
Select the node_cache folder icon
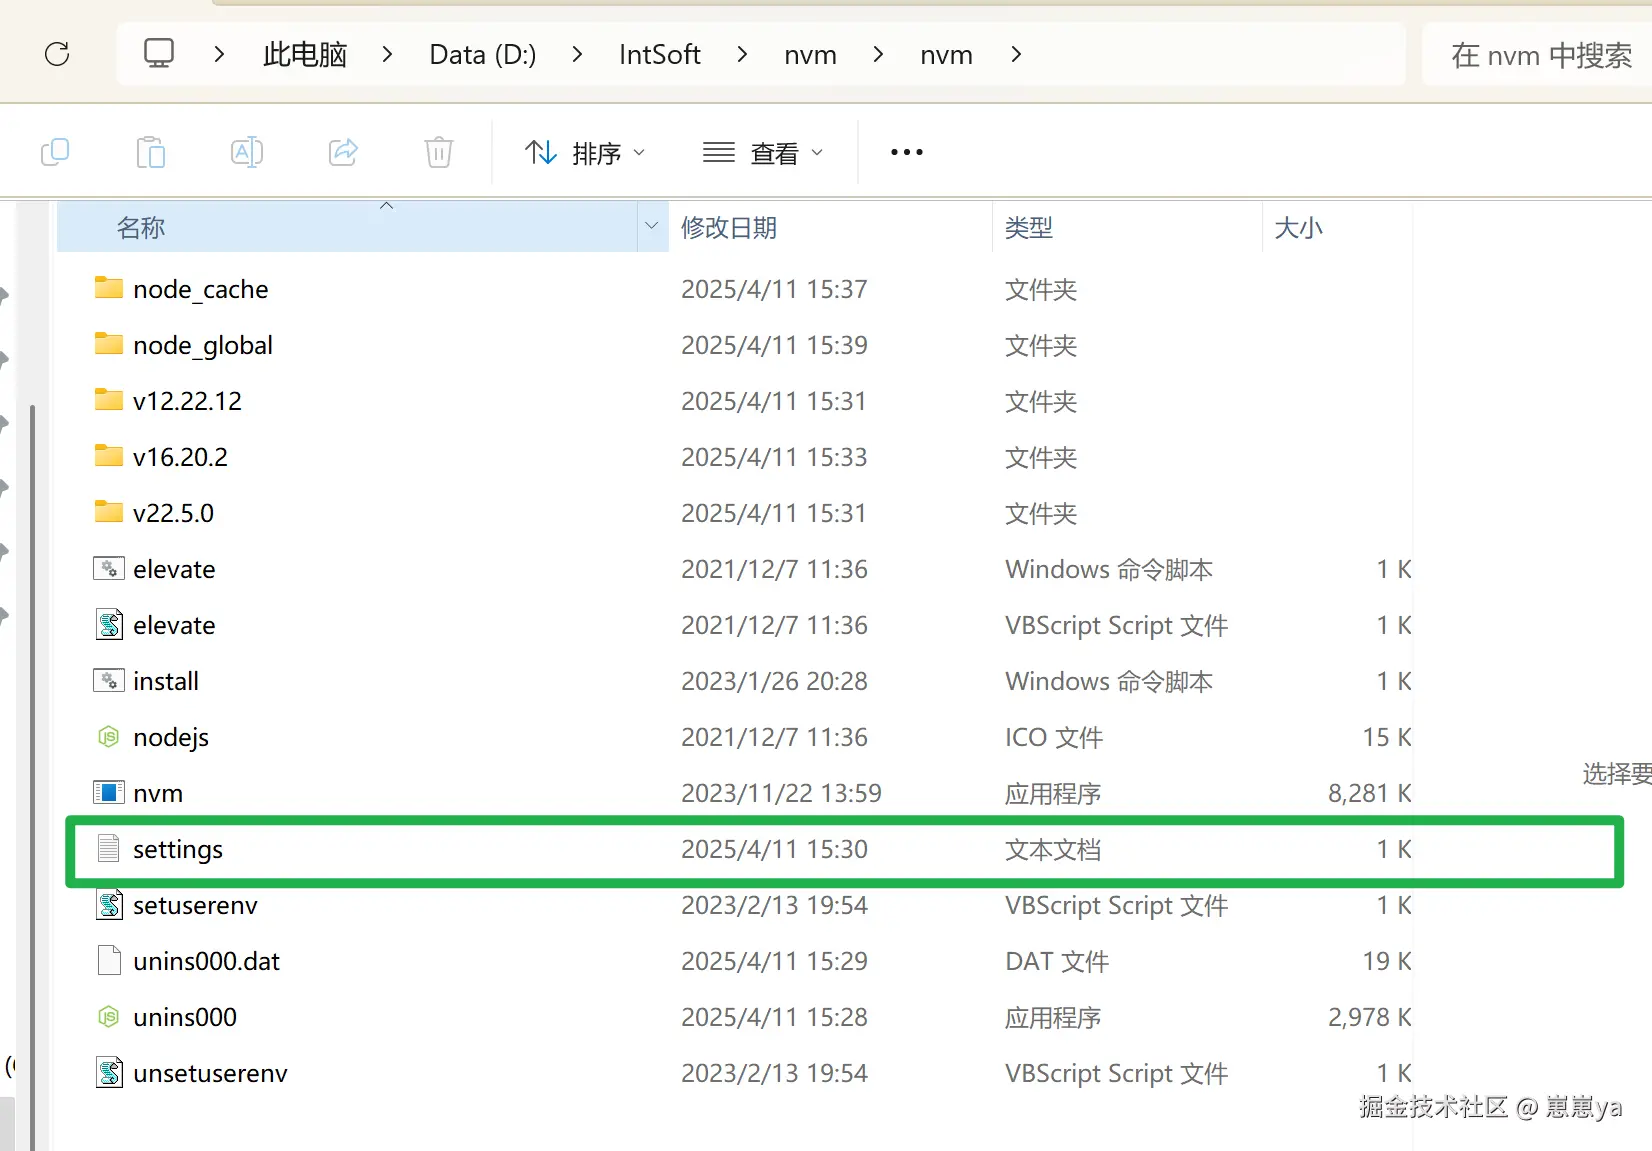[x=109, y=288]
